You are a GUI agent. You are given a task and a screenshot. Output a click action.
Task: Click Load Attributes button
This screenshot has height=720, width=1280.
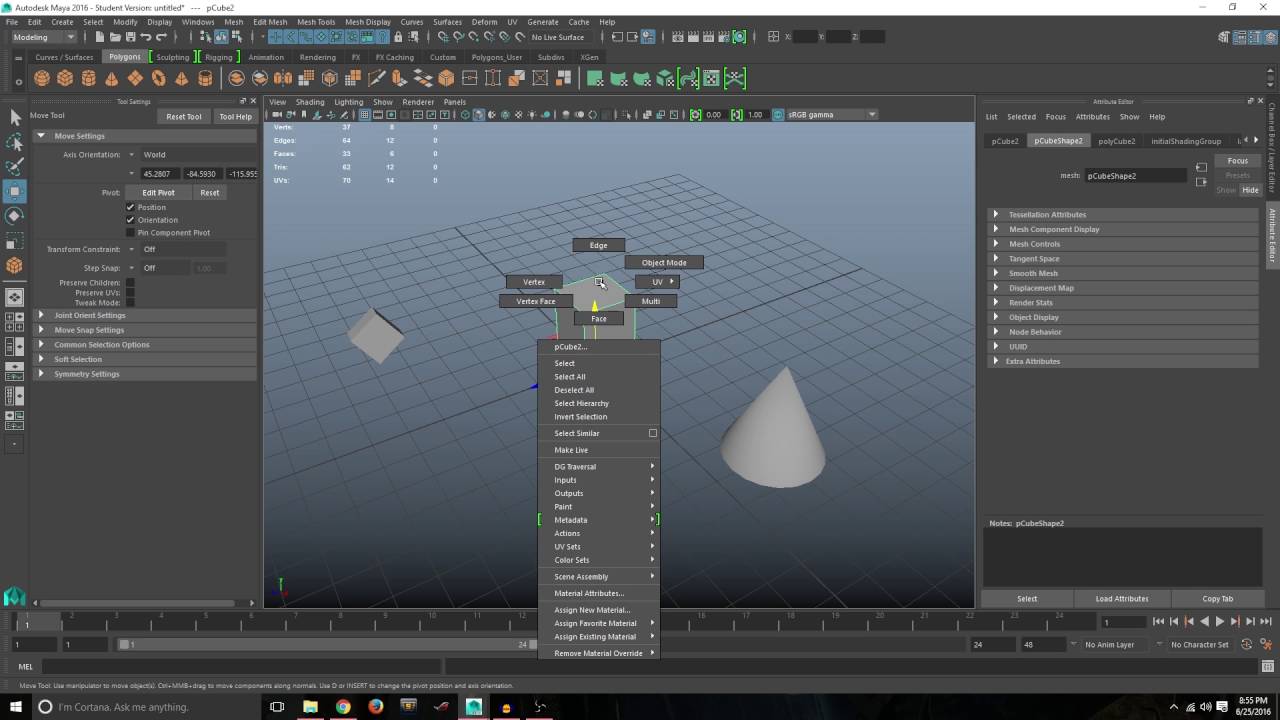(x=1122, y=598)
